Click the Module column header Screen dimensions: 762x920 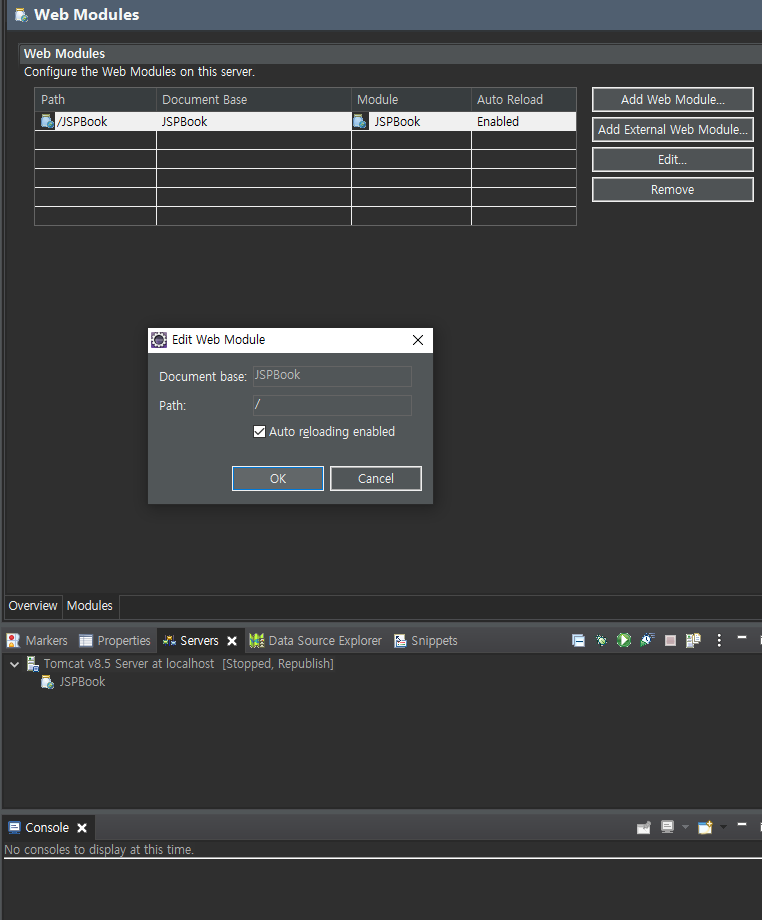click(x=411, y=100)
